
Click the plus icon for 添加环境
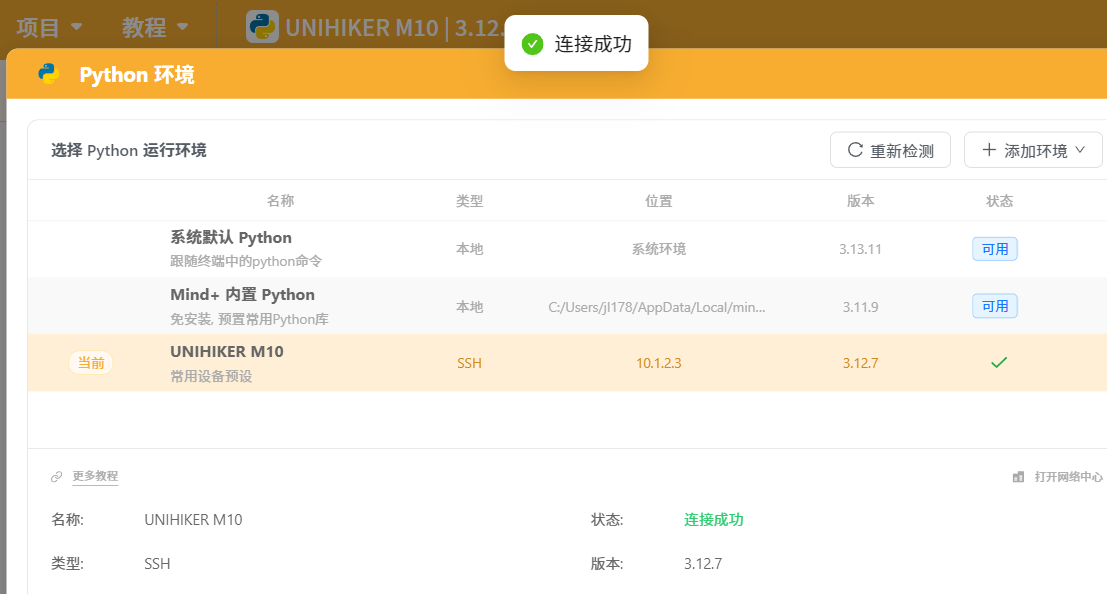point(989,150)
